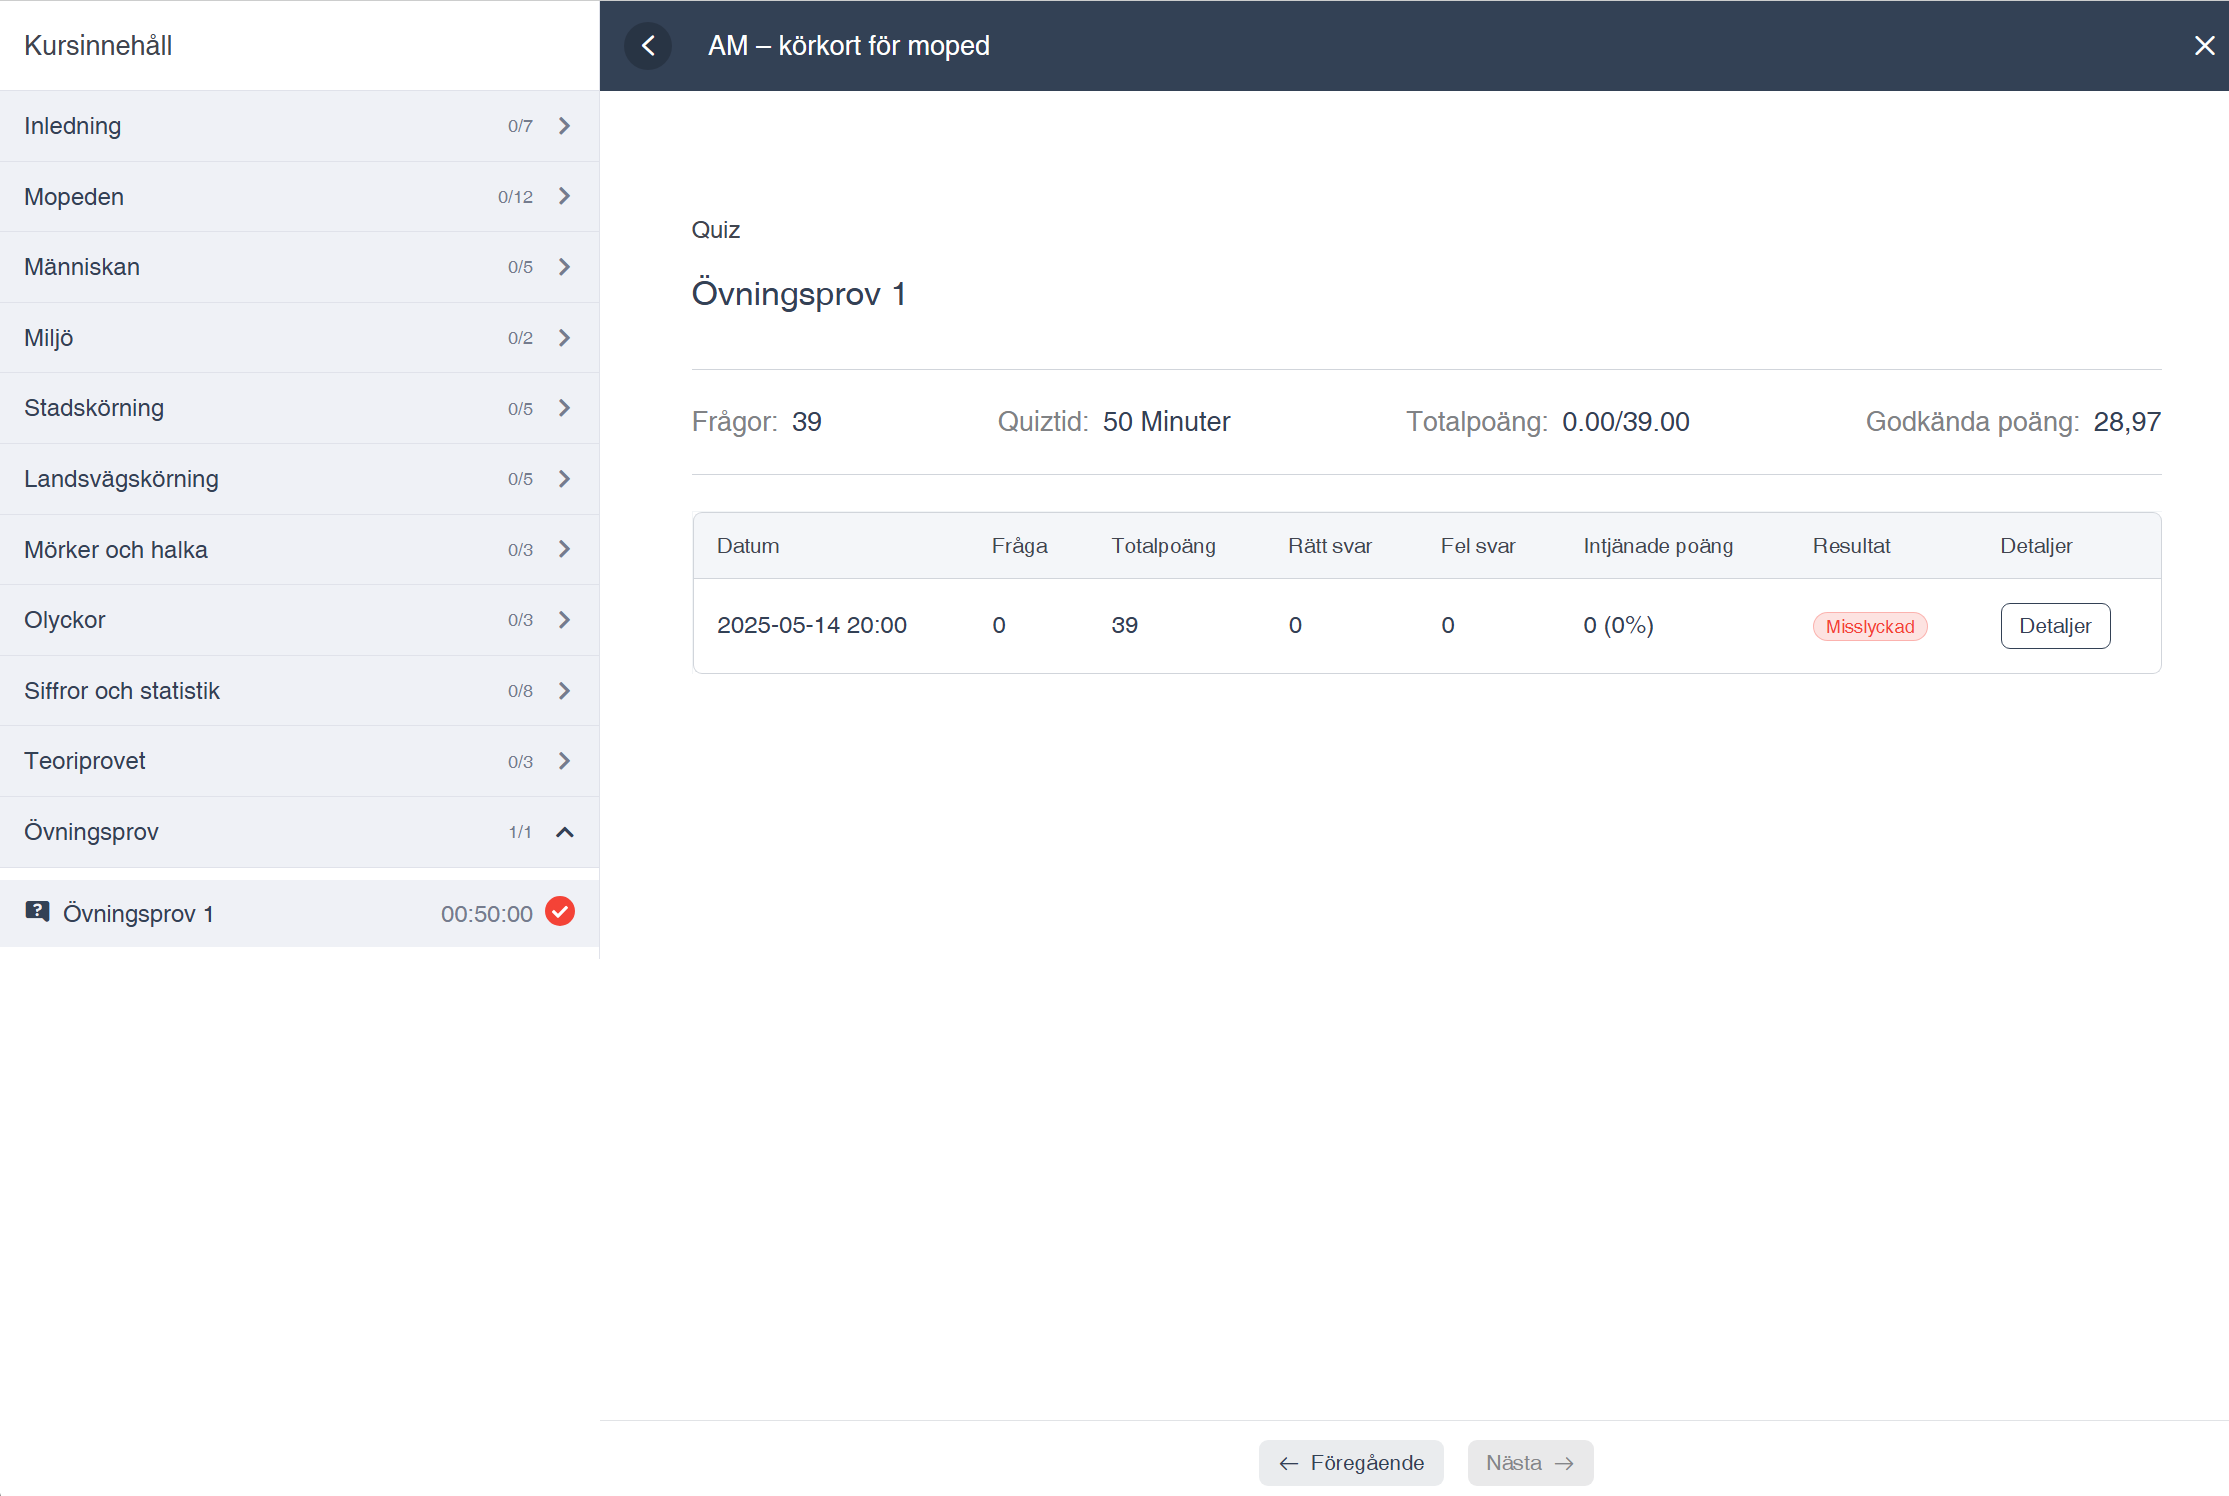This screenshot has width=2229, height=1496.
Task: Collapse the Övningsprov section chevron
Action: pos(565,832)
